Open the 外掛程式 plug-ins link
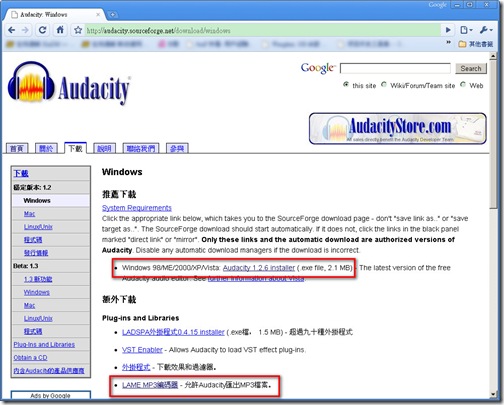The image size is (504, 405). point(136,367)
